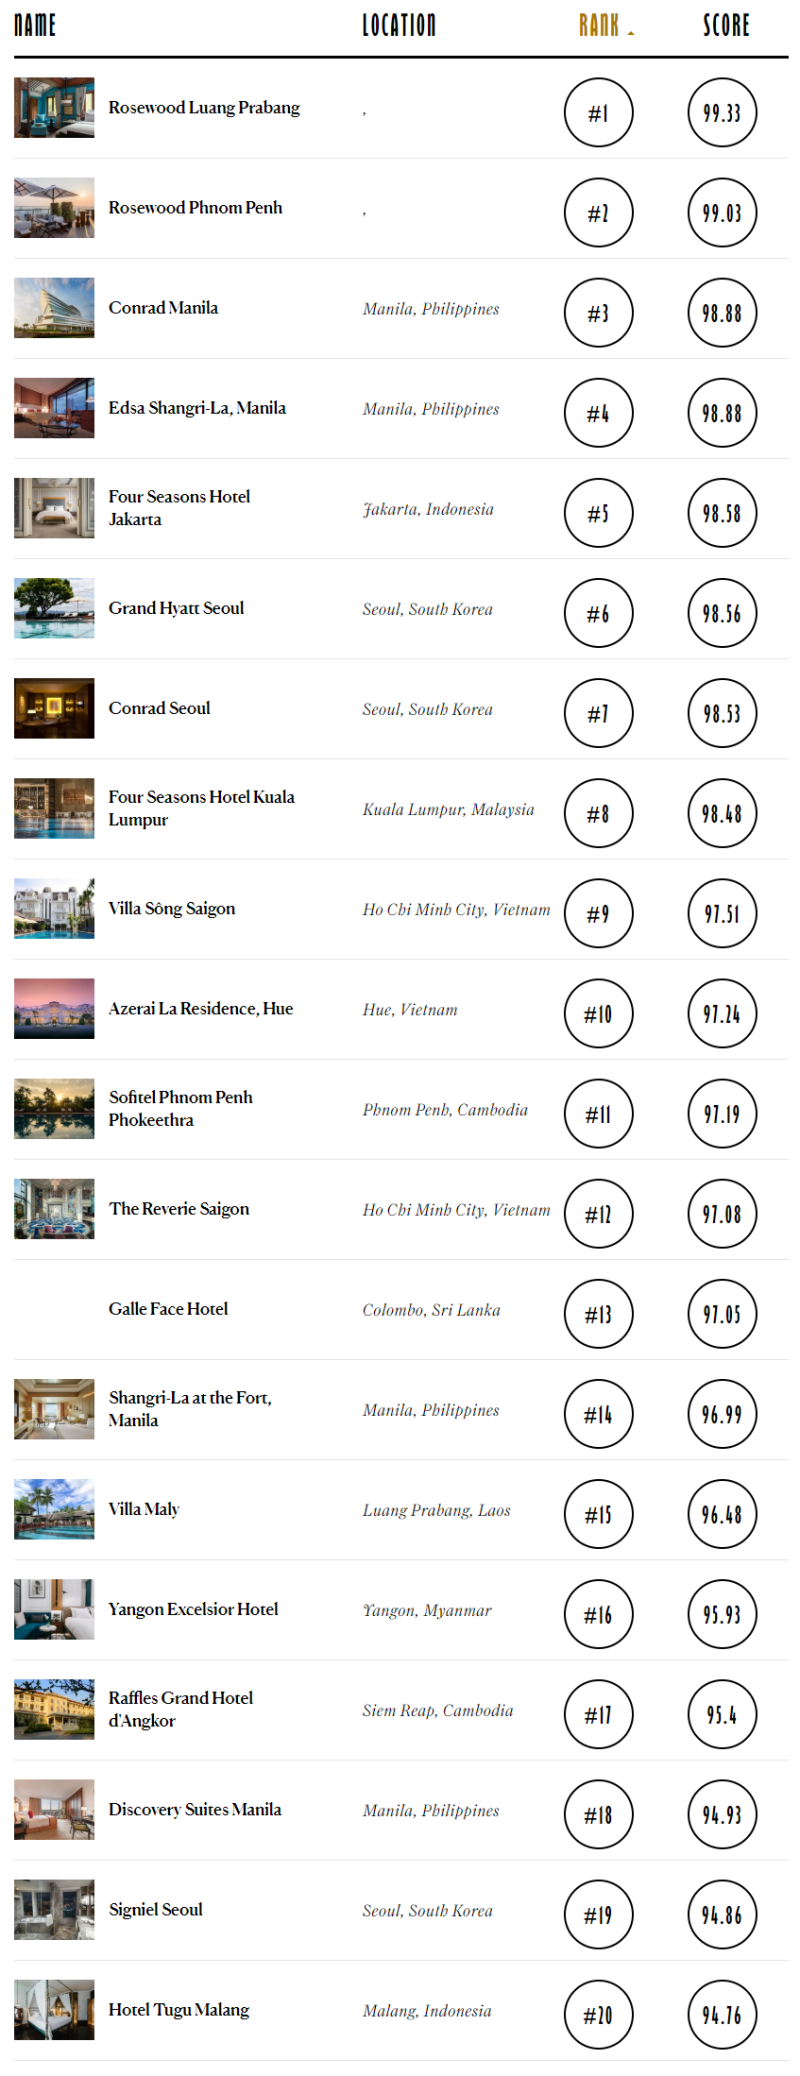Sort the list by Score header
800x2076 pixels.
[x=726, y=25]
